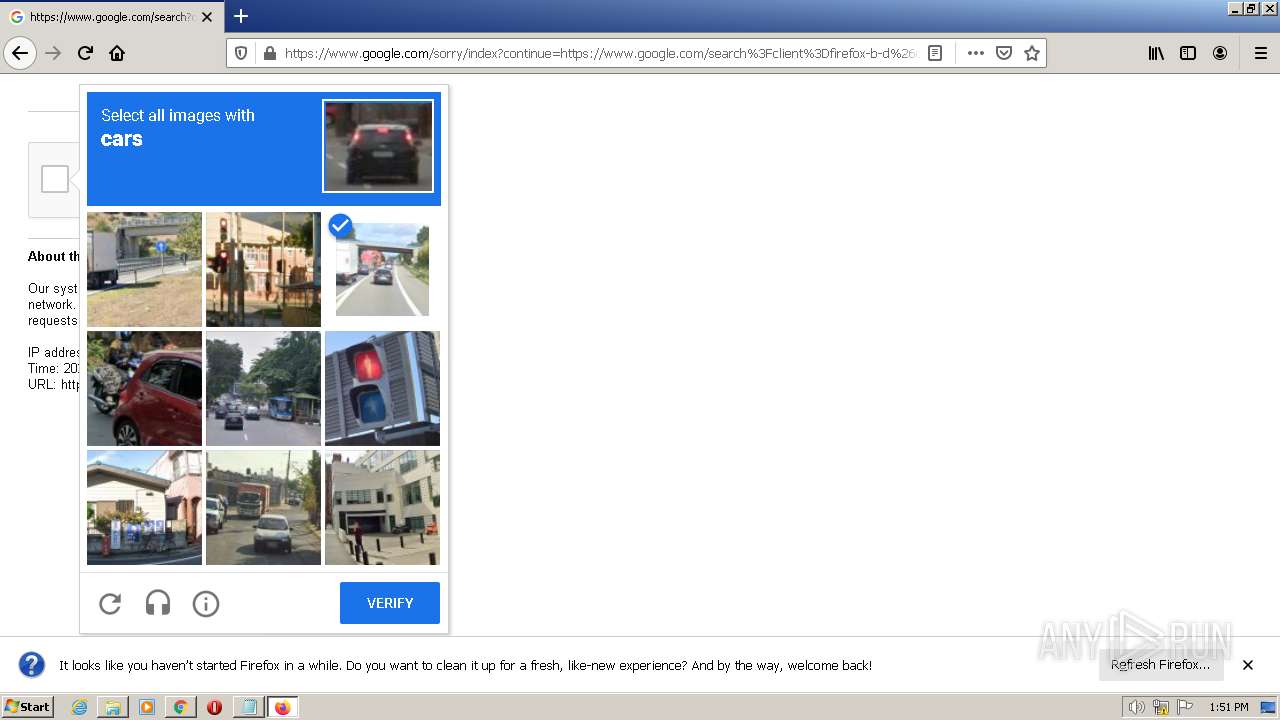Show the sidebars icon
The image size is (1280, 720).
(x=1188, y=53)
